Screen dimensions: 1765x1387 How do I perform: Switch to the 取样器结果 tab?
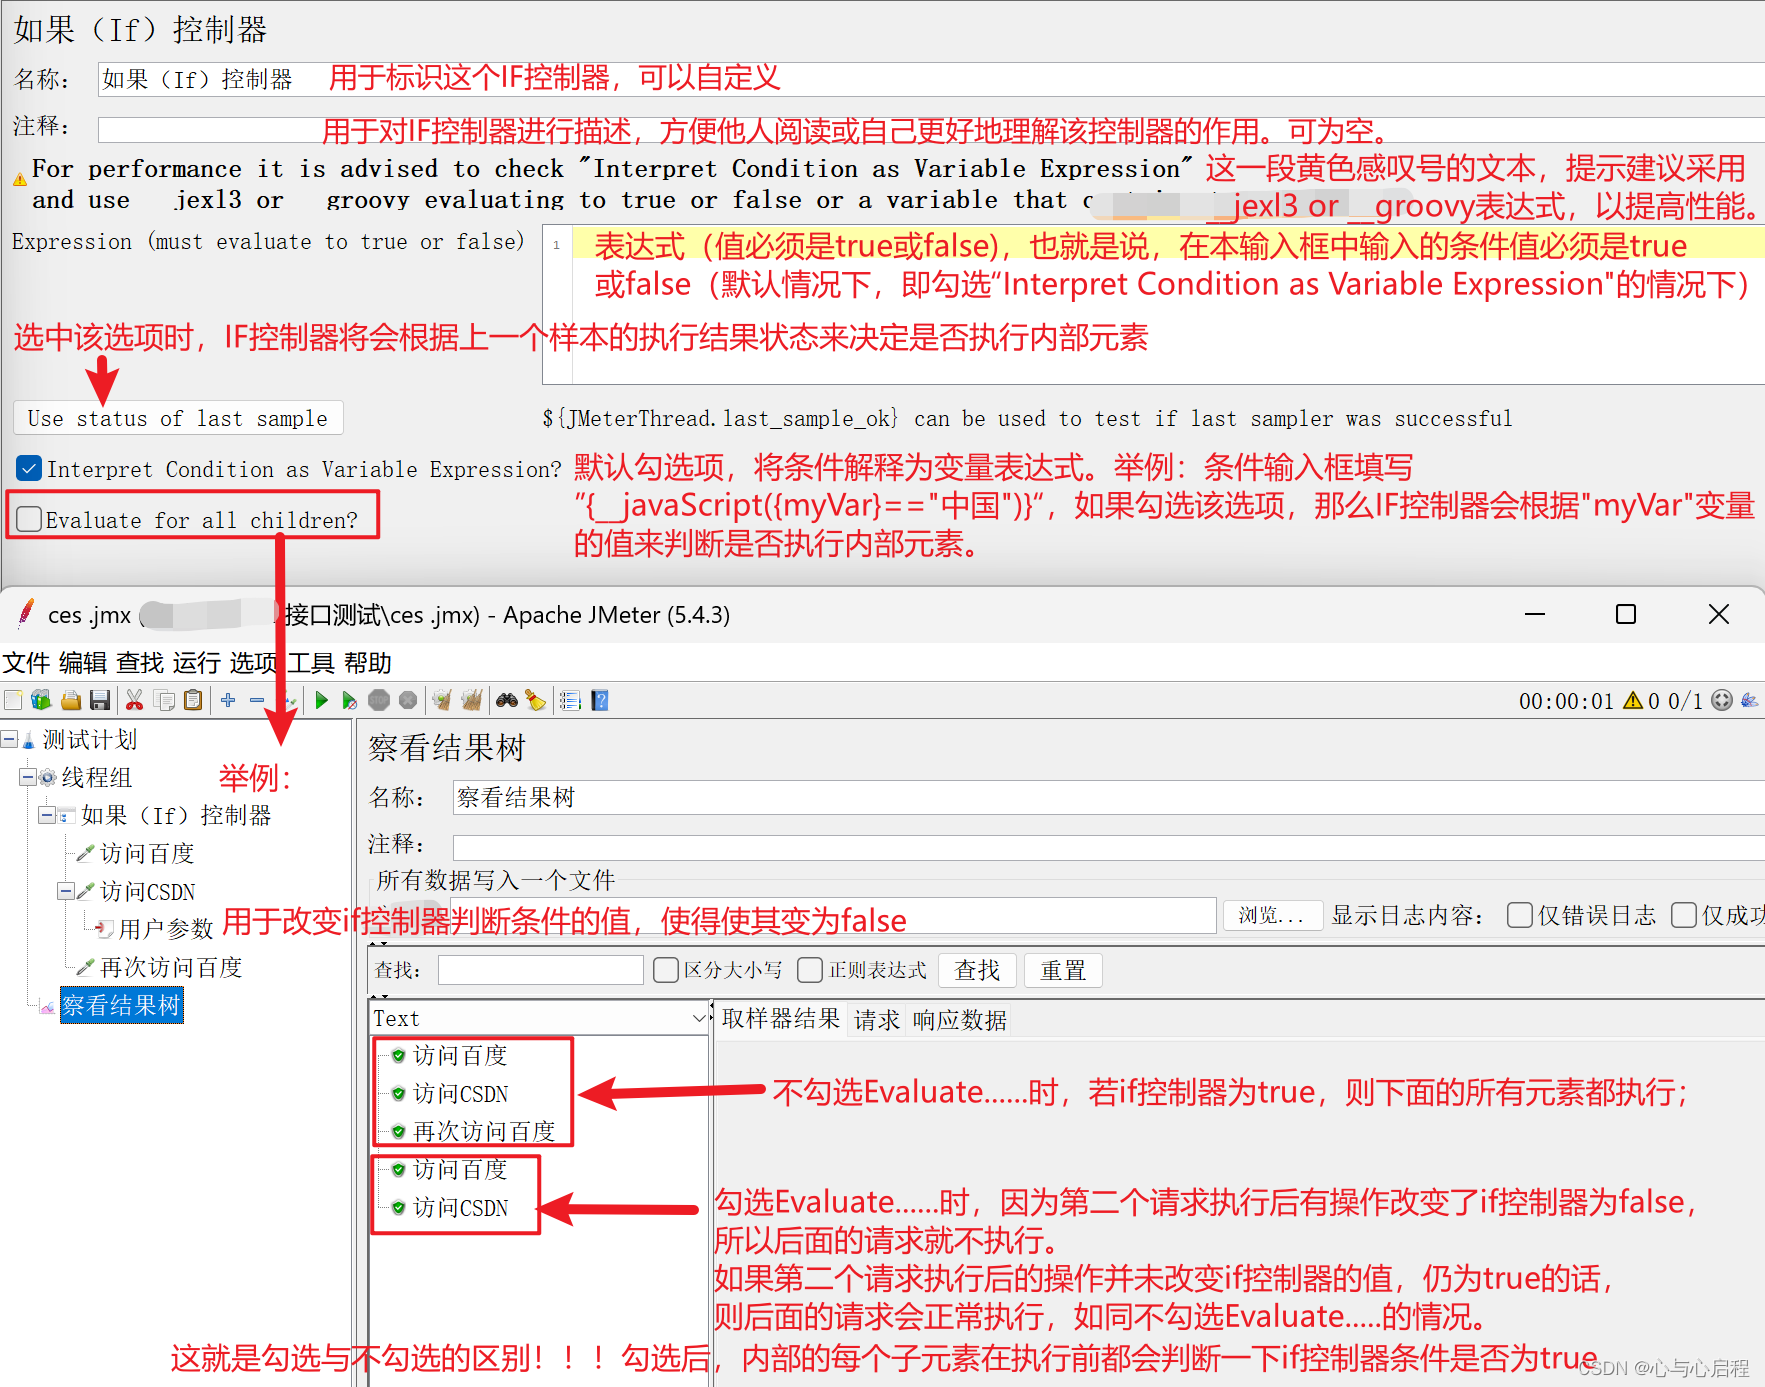coord(781,1019)
